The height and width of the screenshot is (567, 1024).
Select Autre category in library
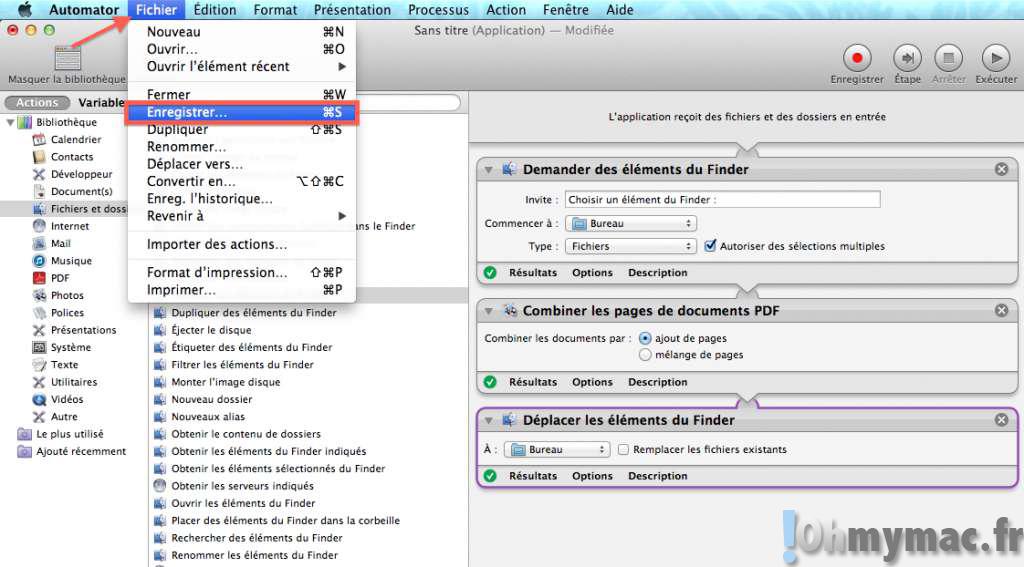63,416
